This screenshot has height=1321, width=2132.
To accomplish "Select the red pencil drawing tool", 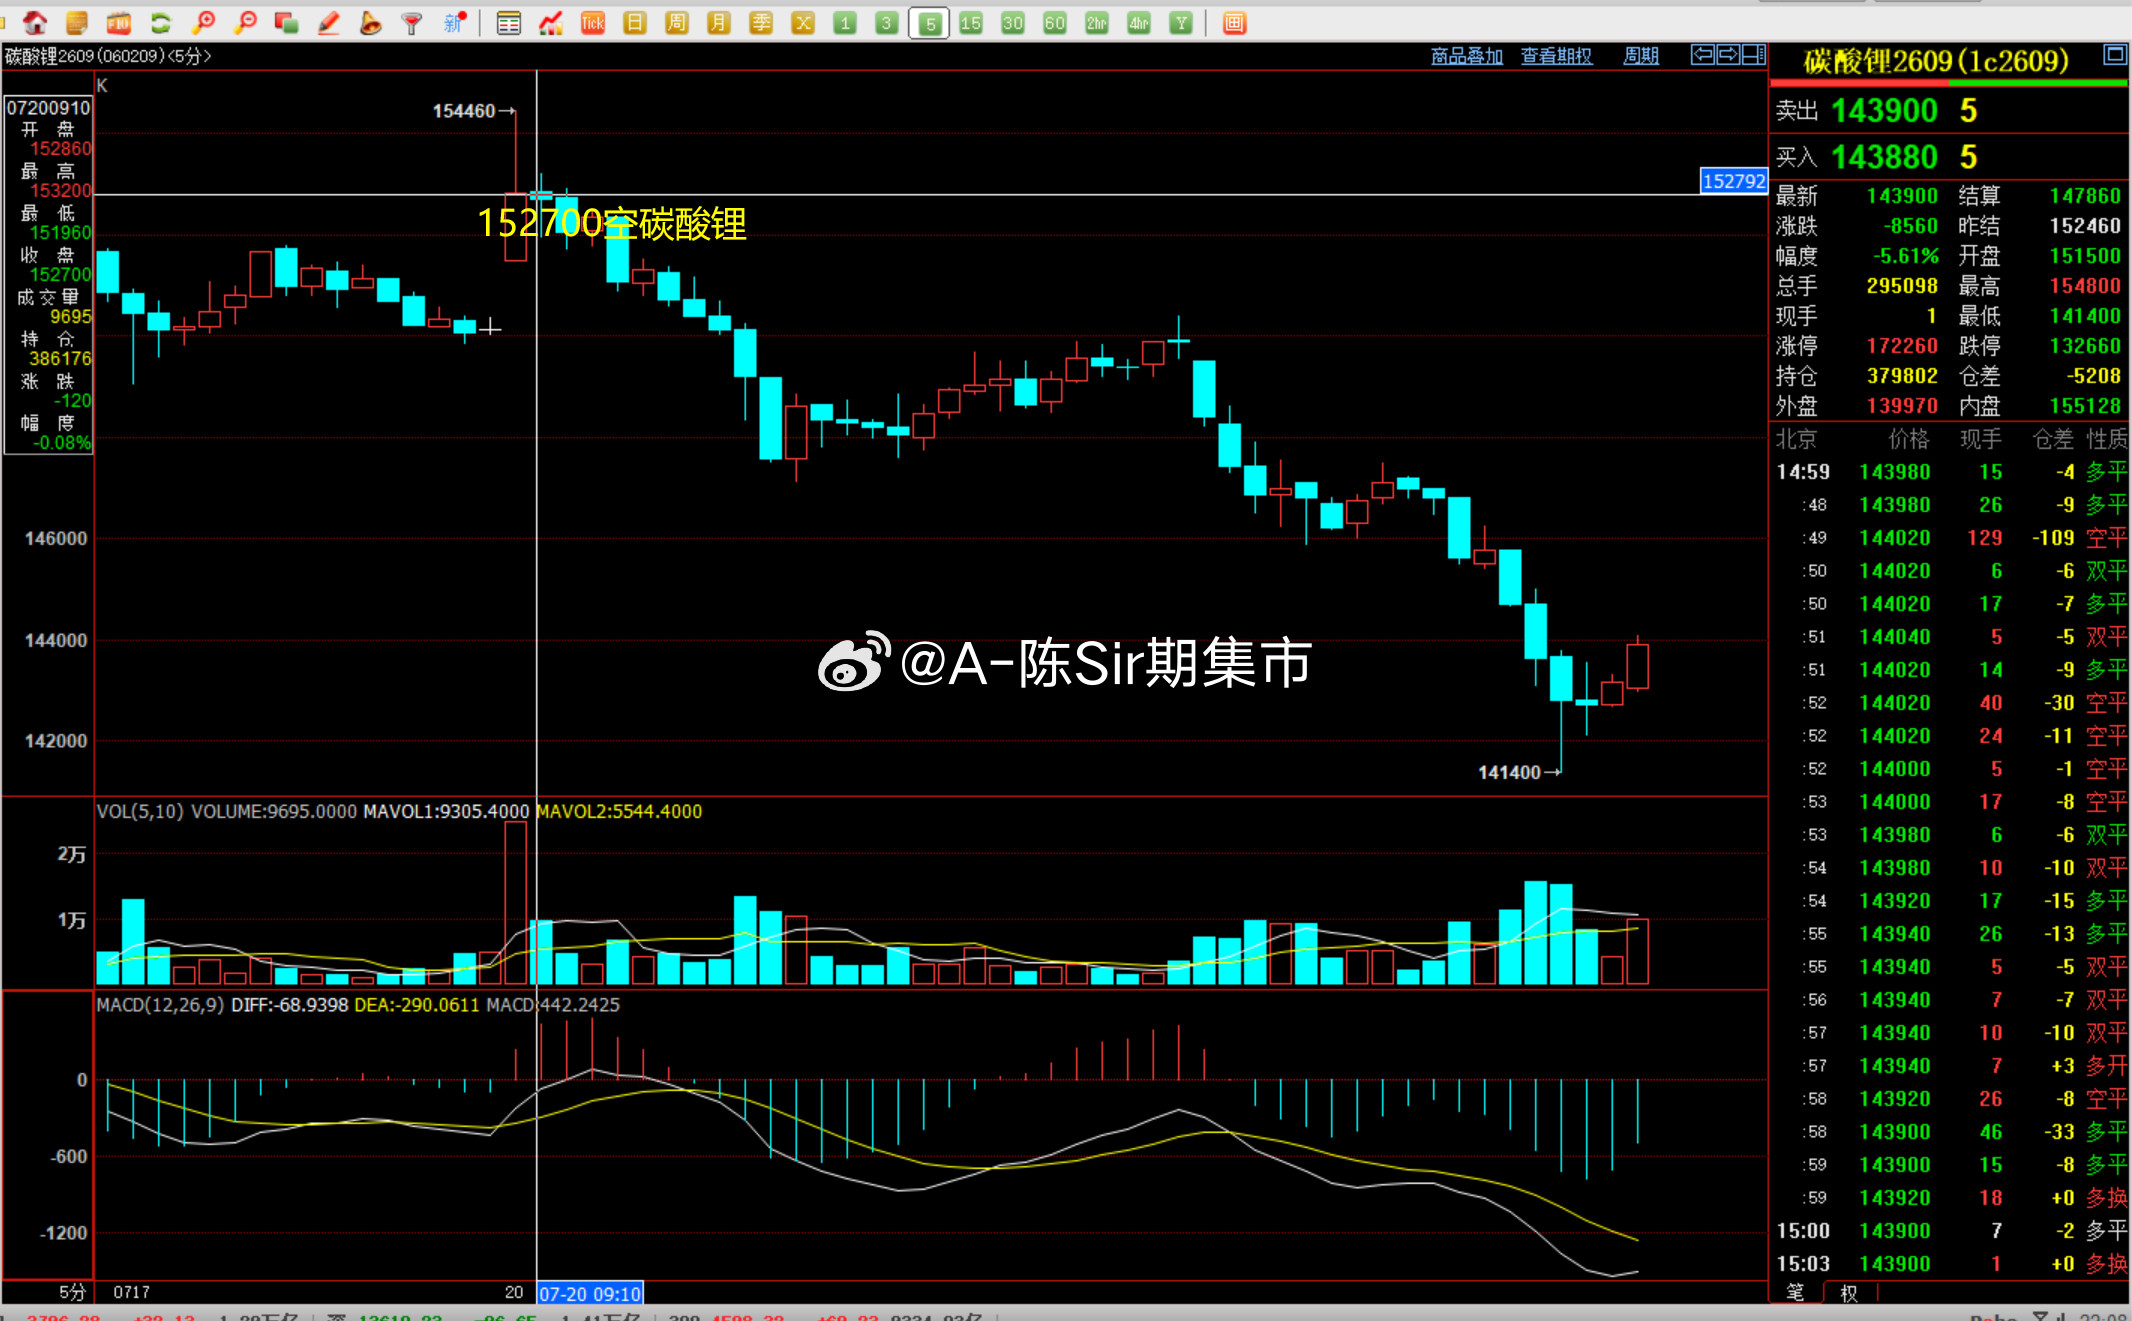I will pos(329,22).
